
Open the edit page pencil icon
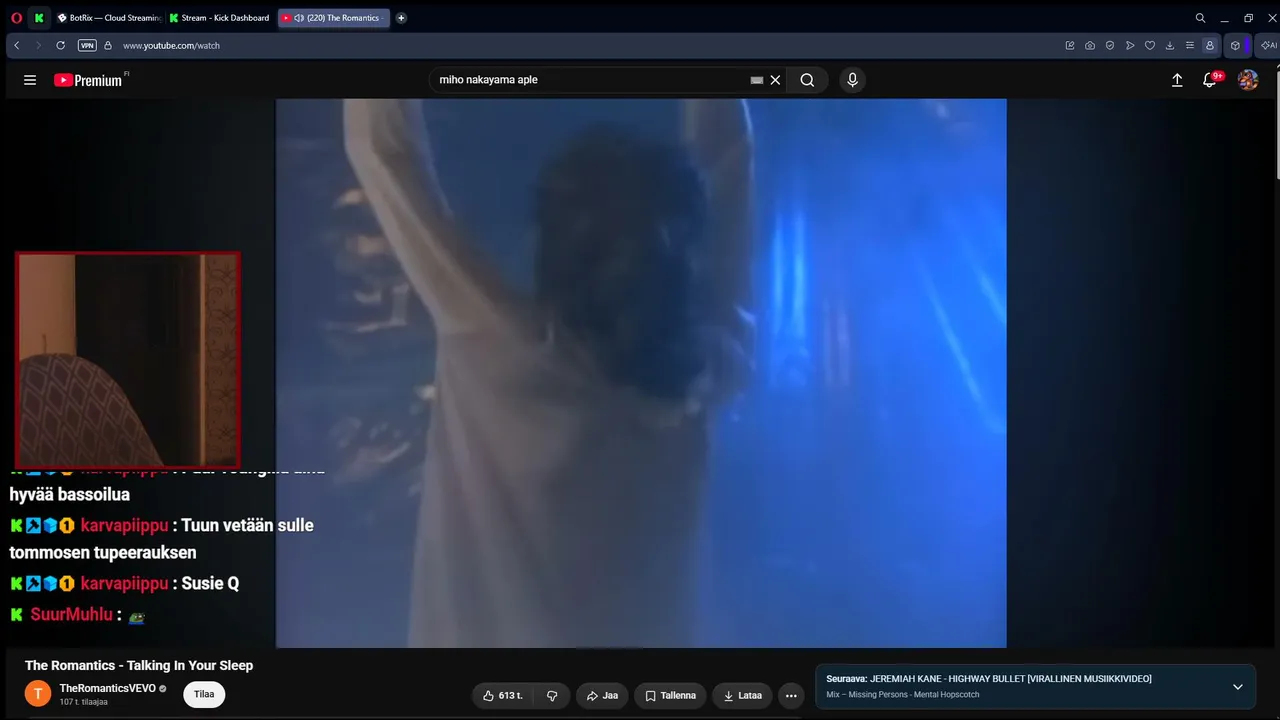tap(1070, 45)
